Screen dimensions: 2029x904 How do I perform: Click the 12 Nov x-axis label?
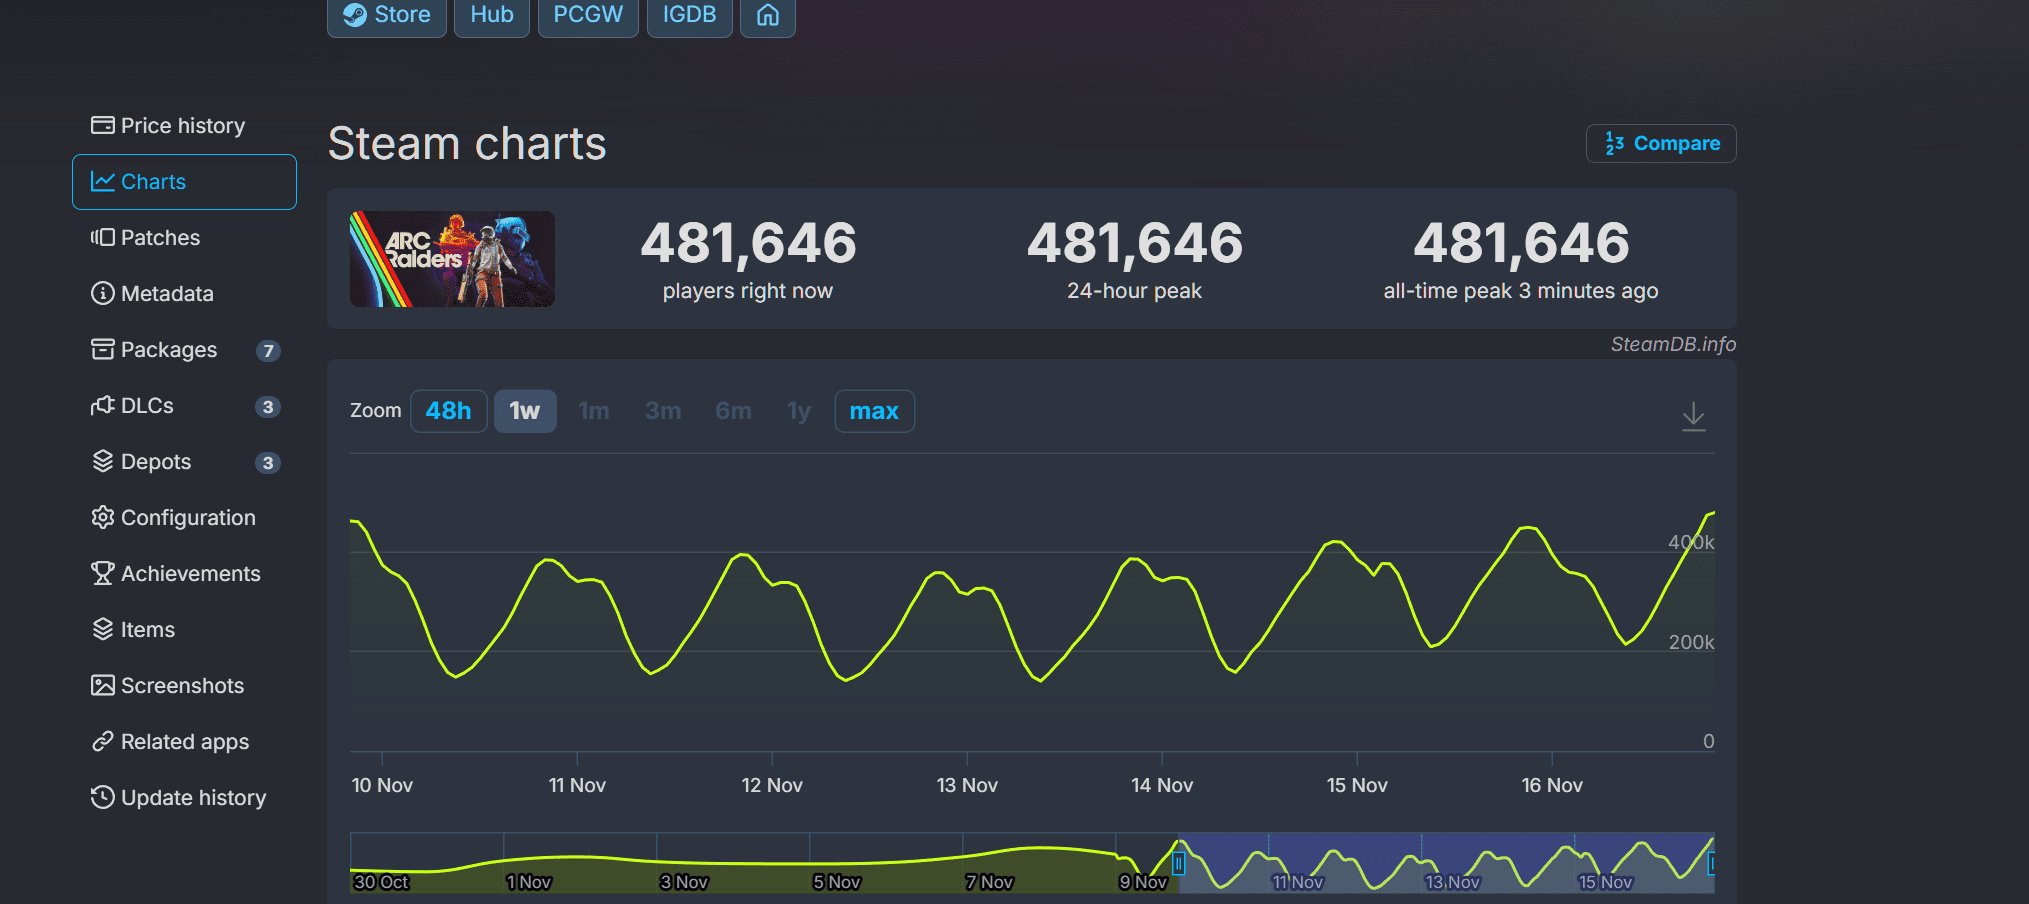click(772, 786)
